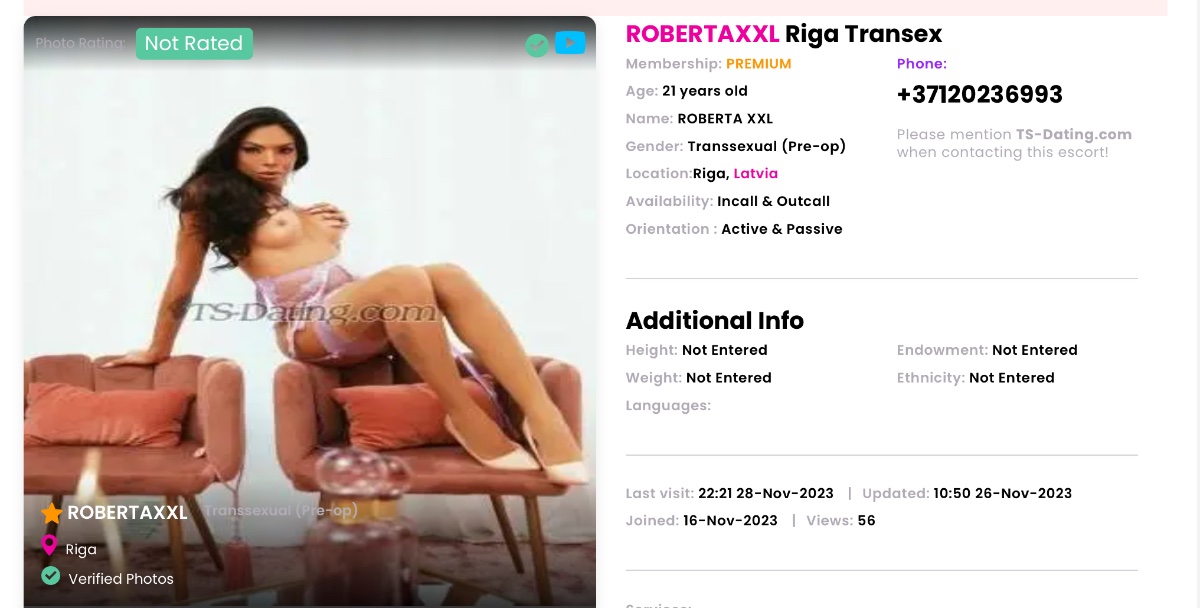Click the Views count 56
The image size is (1200, 608).
[866, 520]
